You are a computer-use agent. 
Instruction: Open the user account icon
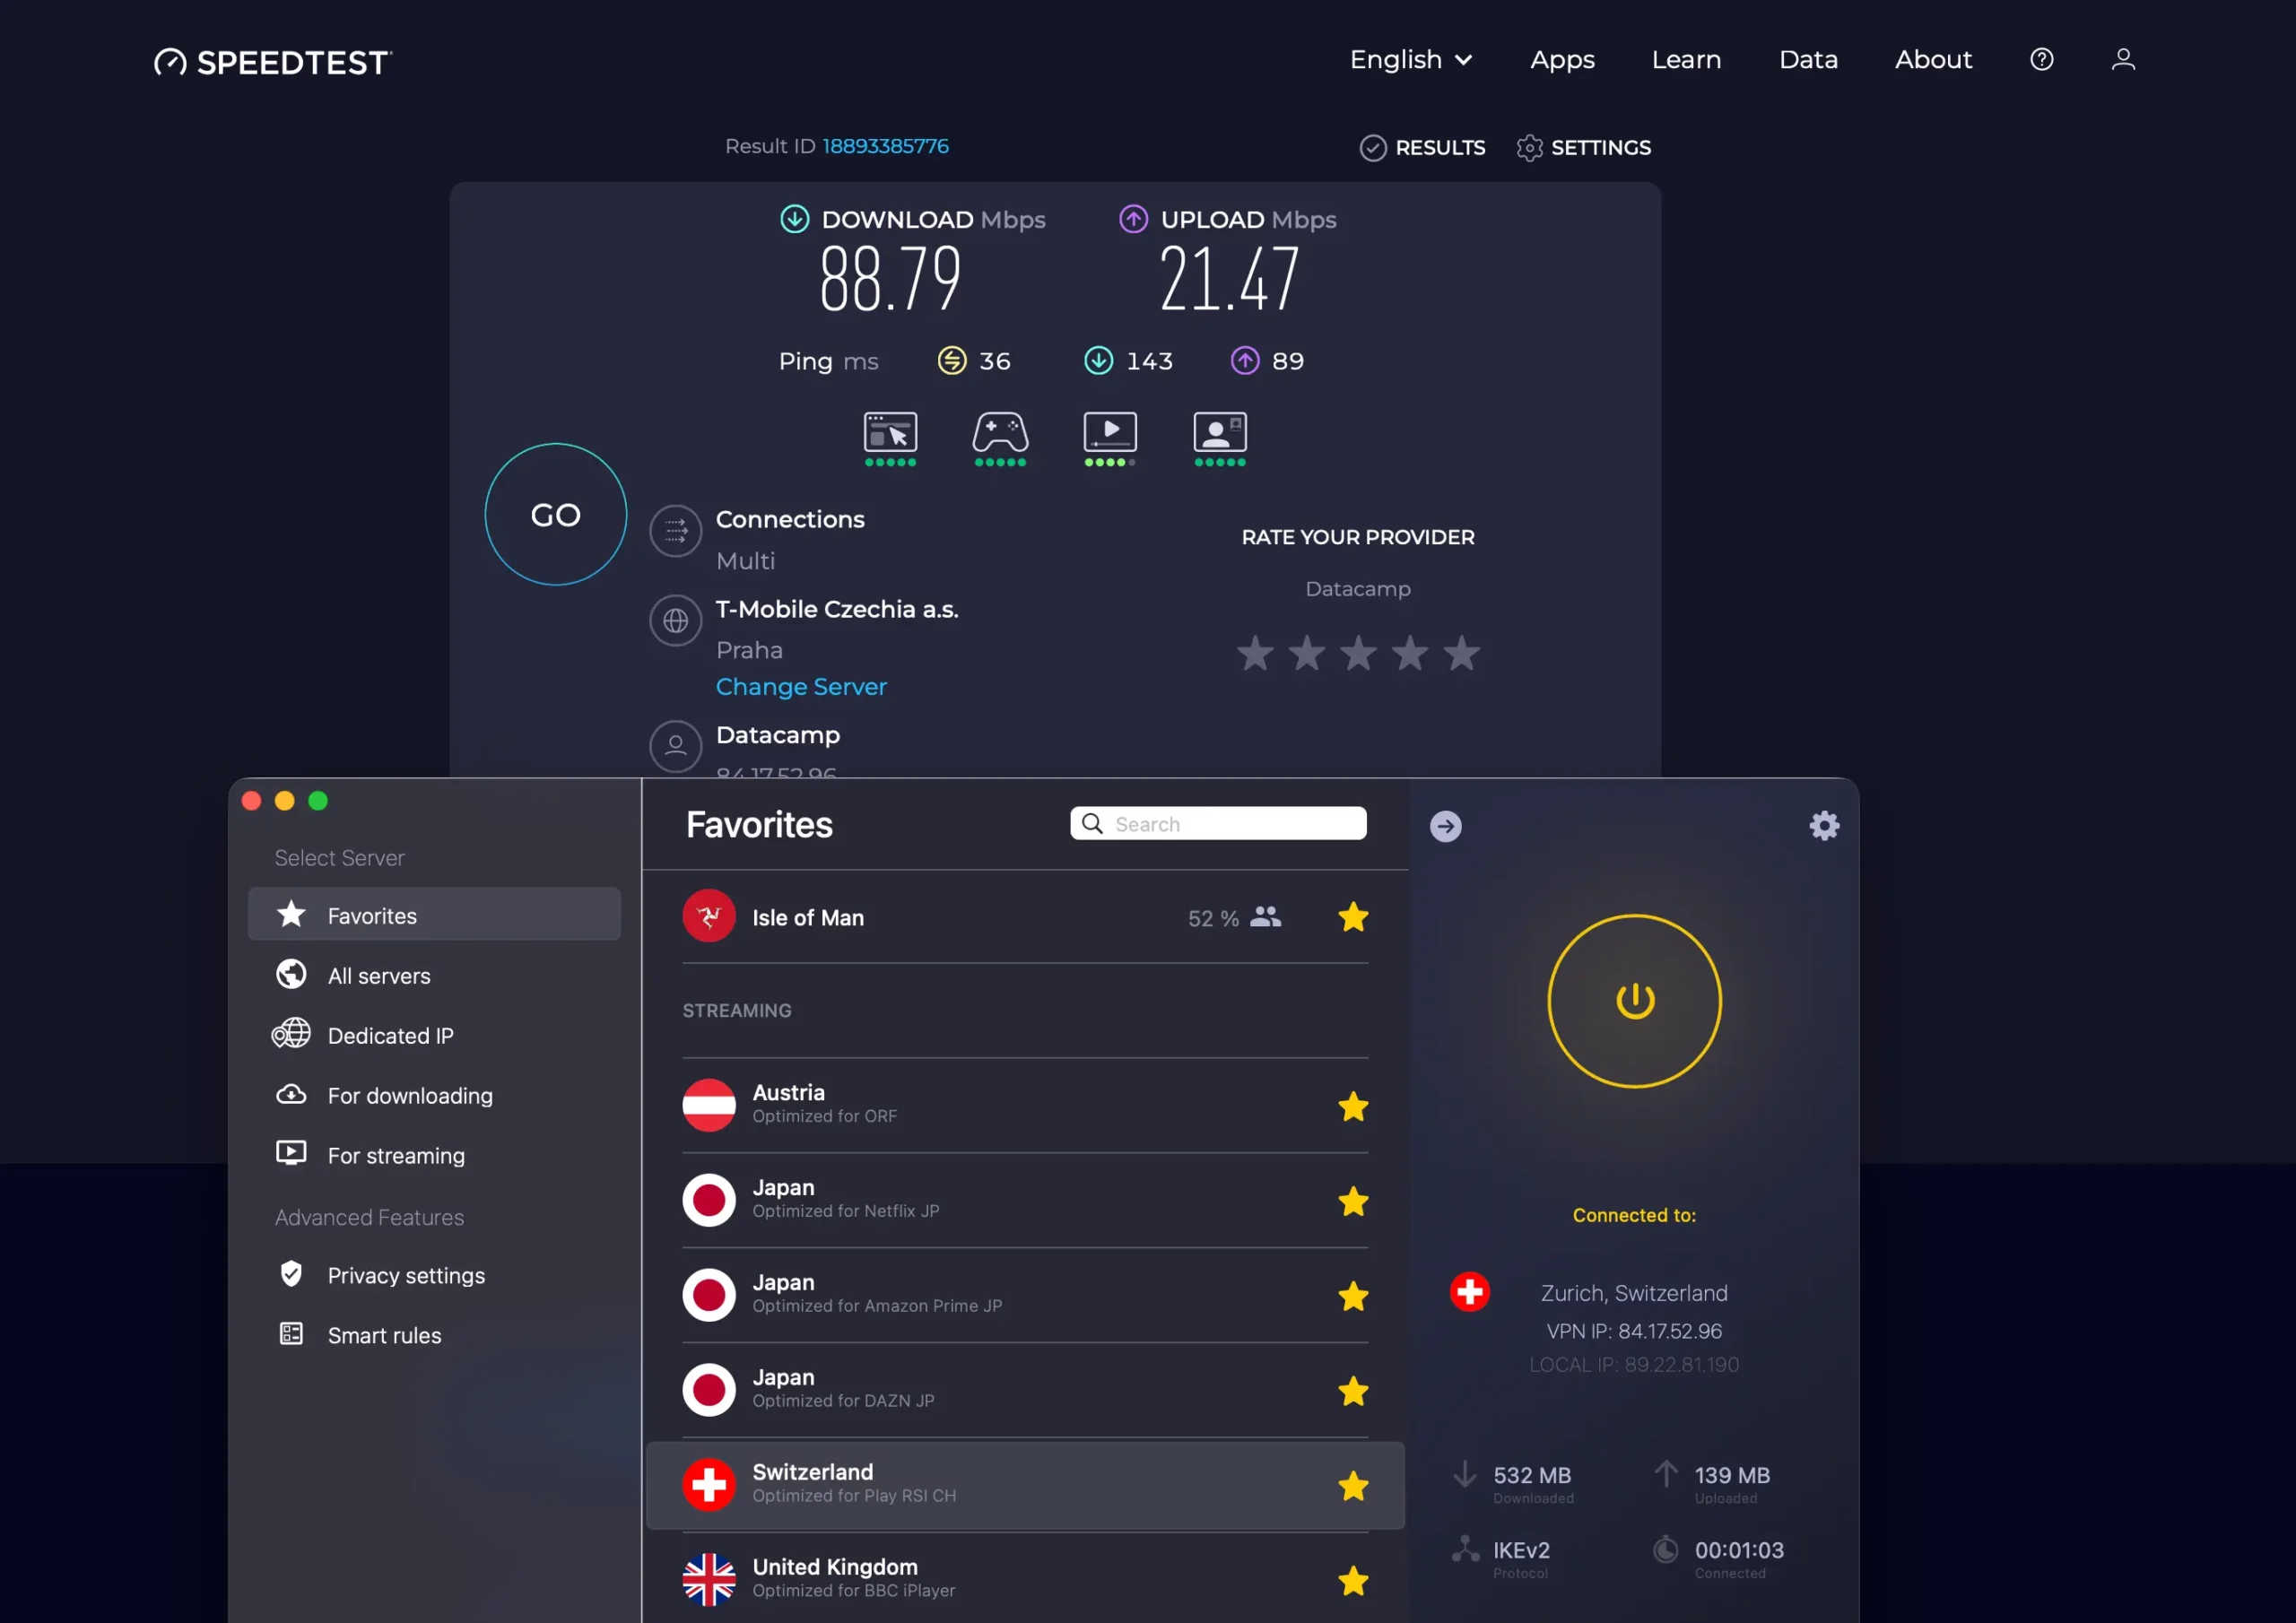pos(2122,60)
